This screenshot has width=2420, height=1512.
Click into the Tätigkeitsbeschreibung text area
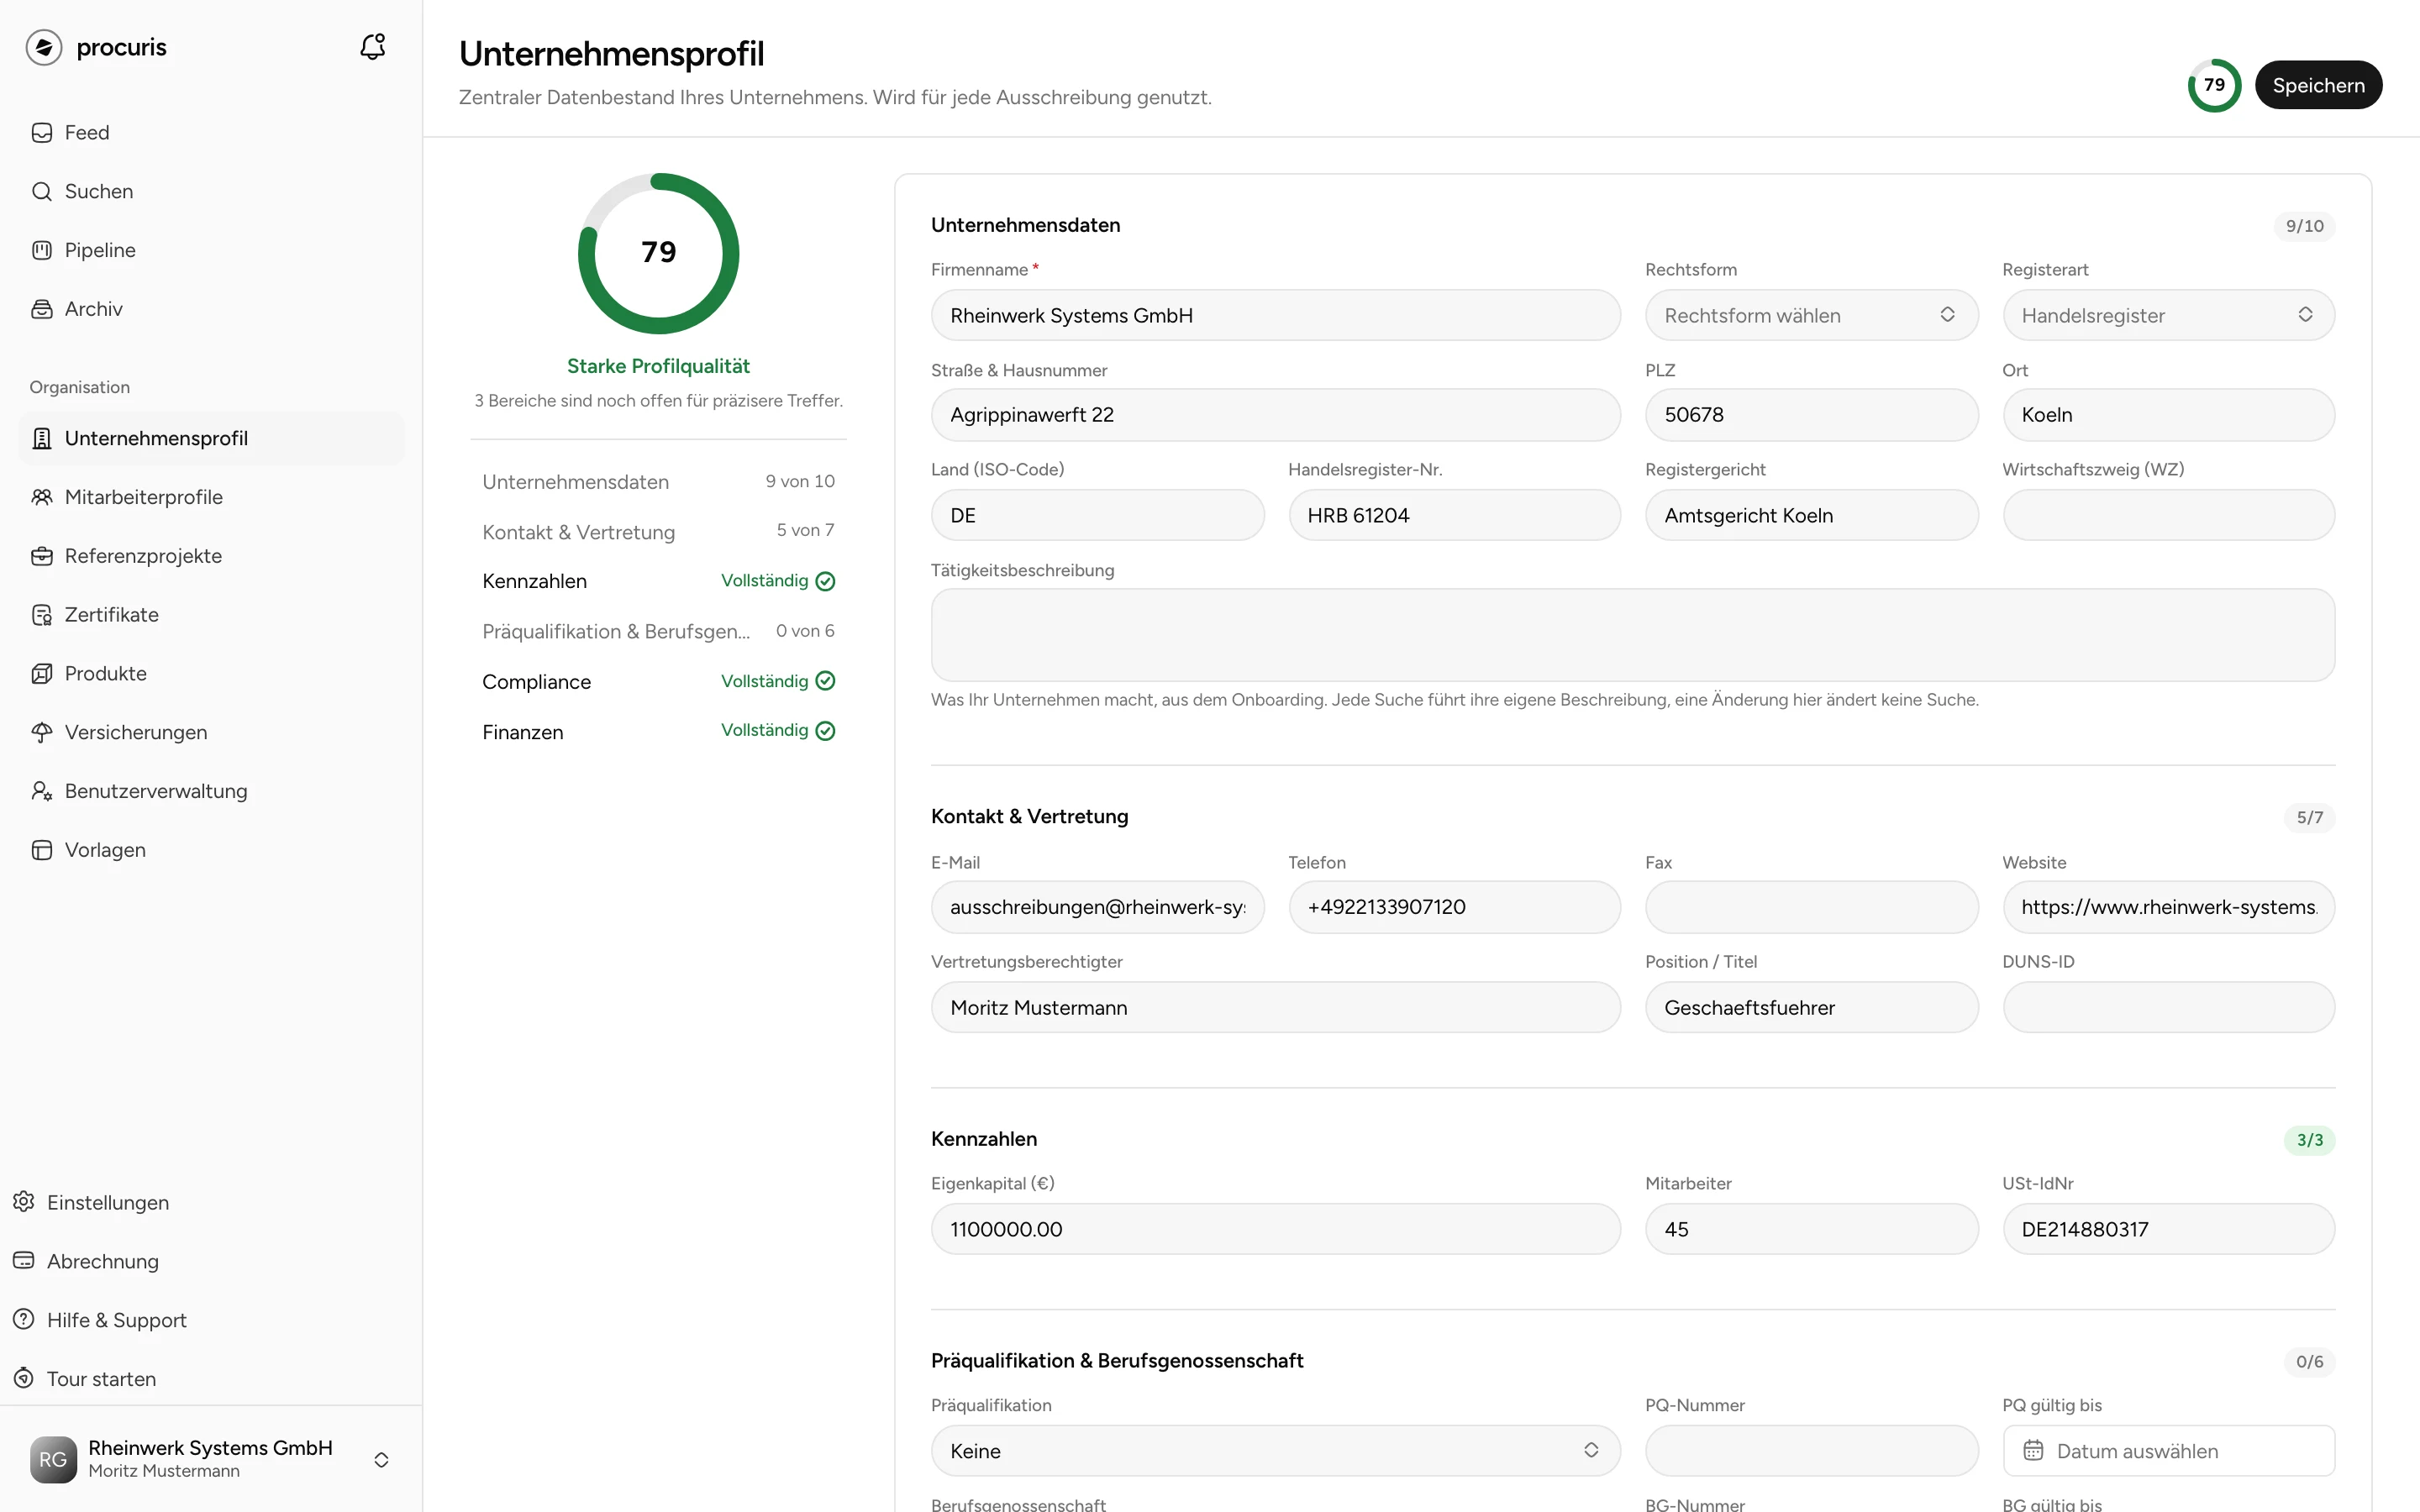1632,635
